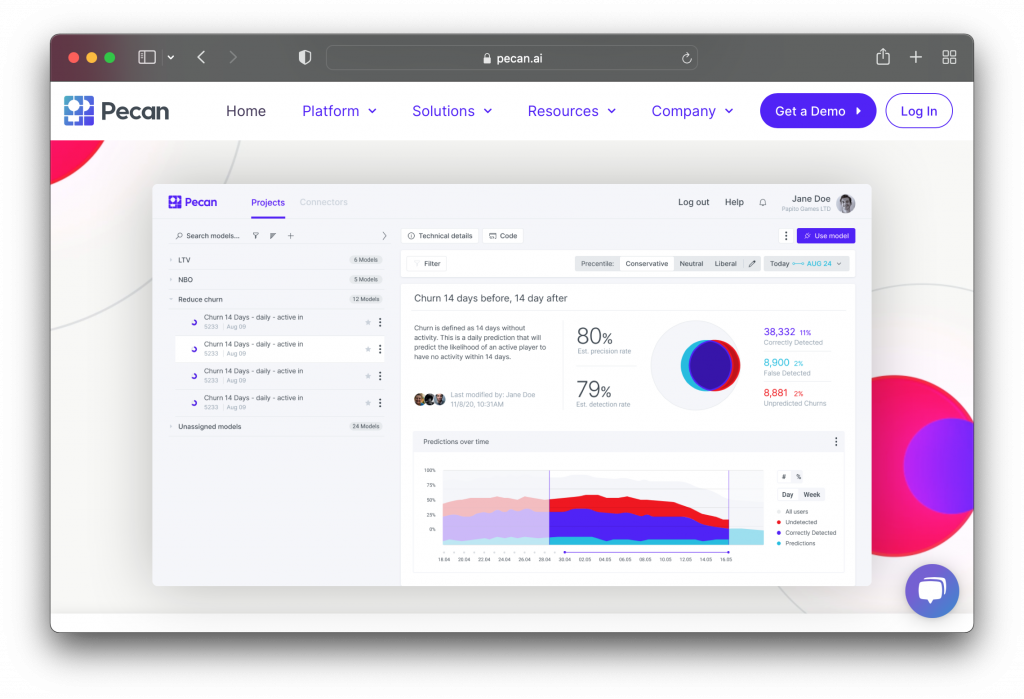
Task: Switch to the Projects tab
Action: 268,203
